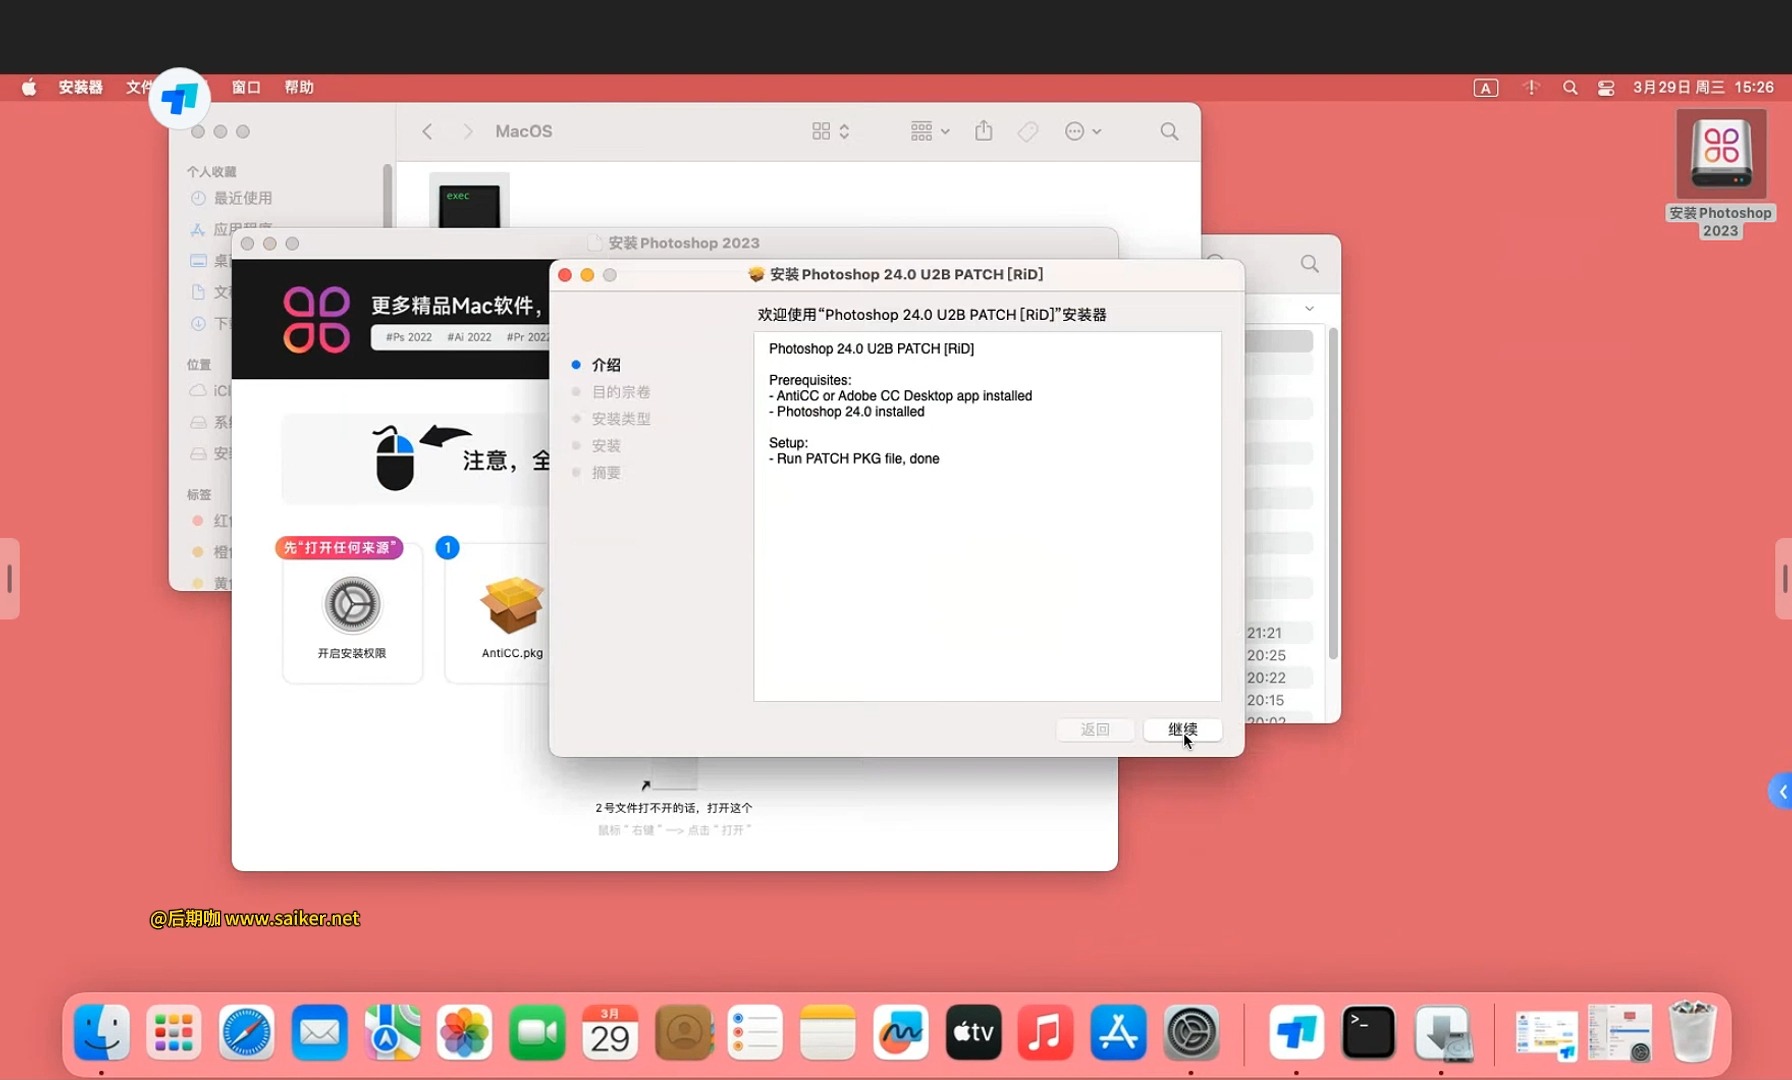Open Photos in the Dock

464,1033
